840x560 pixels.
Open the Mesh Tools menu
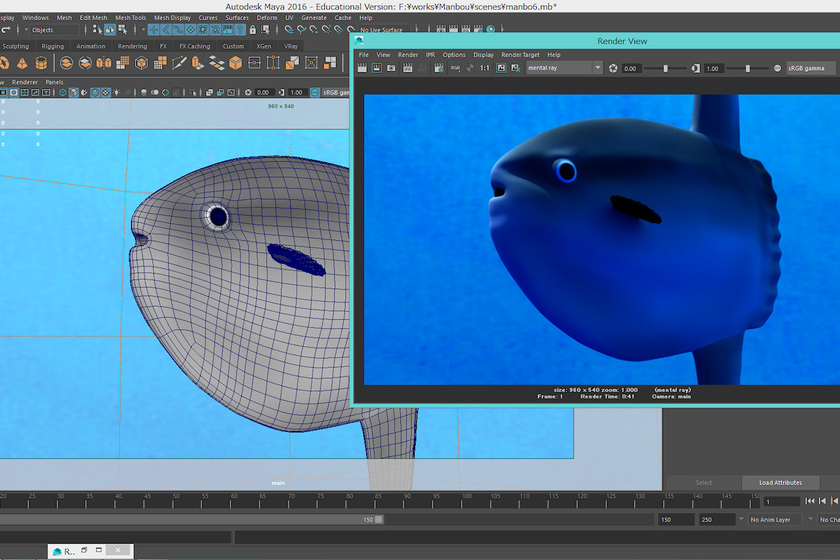tap(130, 17)
